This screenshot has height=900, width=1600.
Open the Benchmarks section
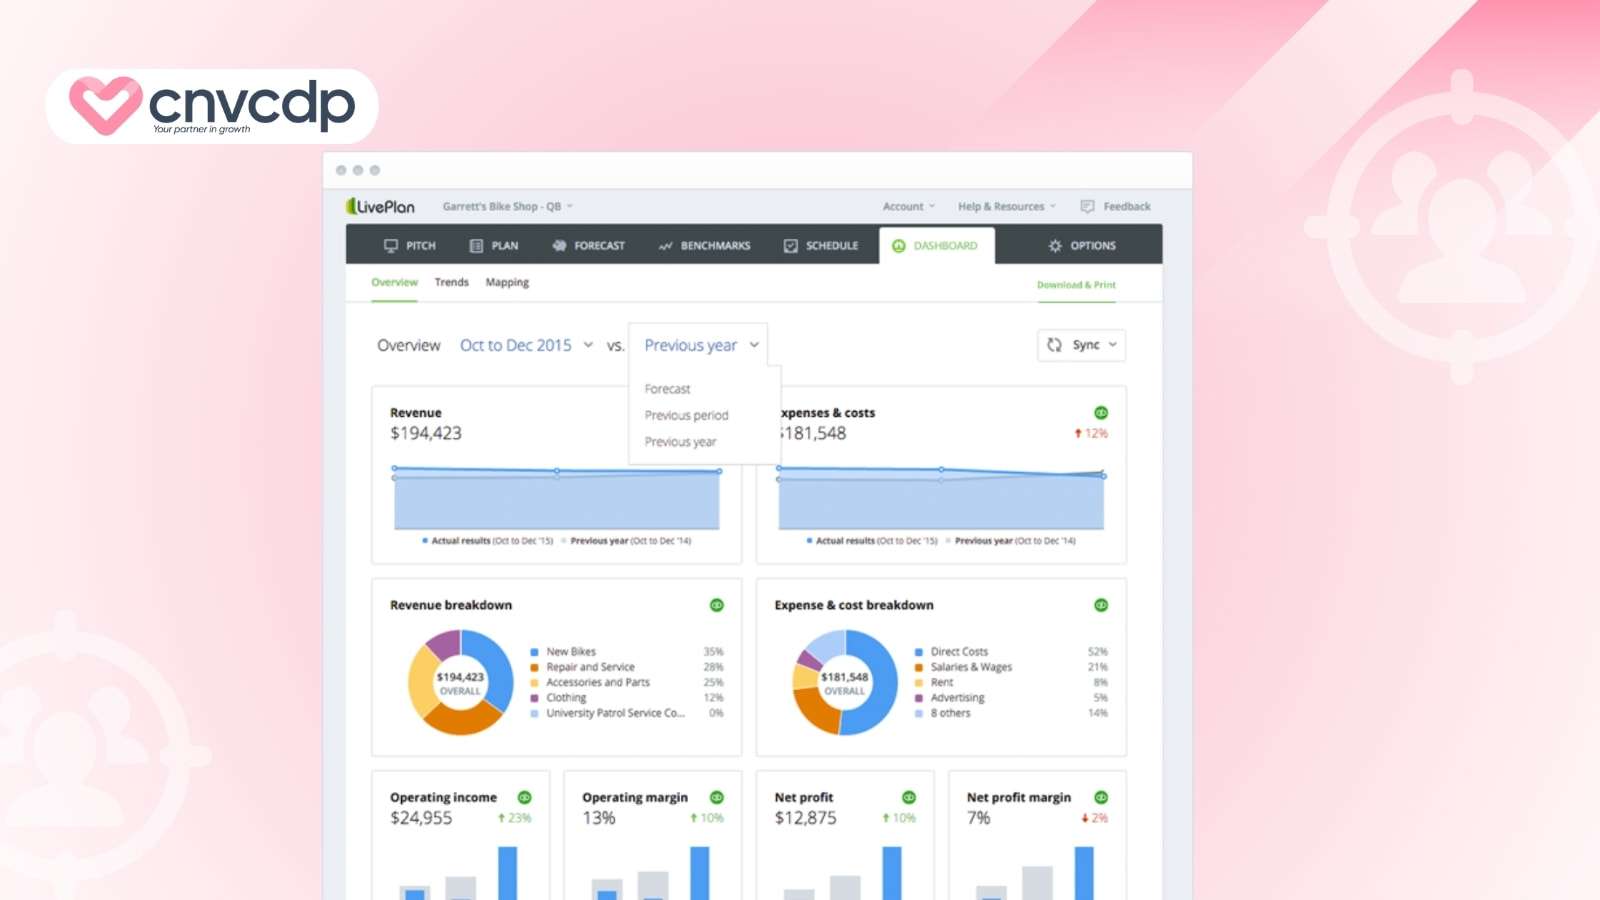(x=704, y=245)
